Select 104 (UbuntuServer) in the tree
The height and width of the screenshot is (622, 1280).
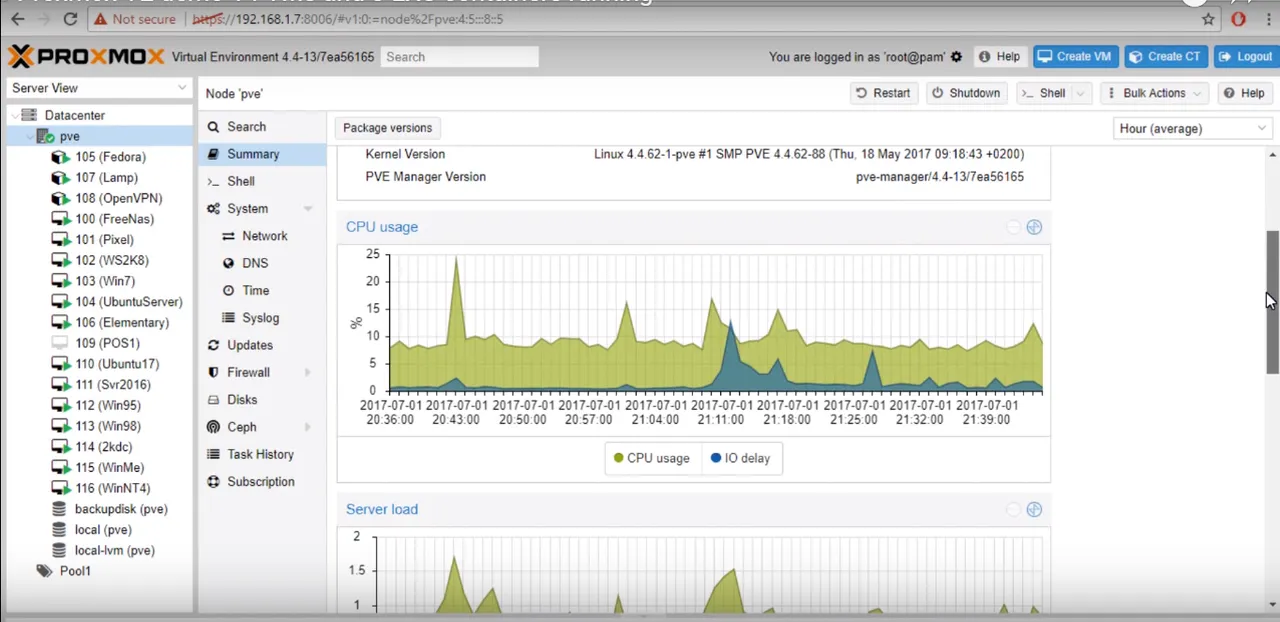point(128,302)
